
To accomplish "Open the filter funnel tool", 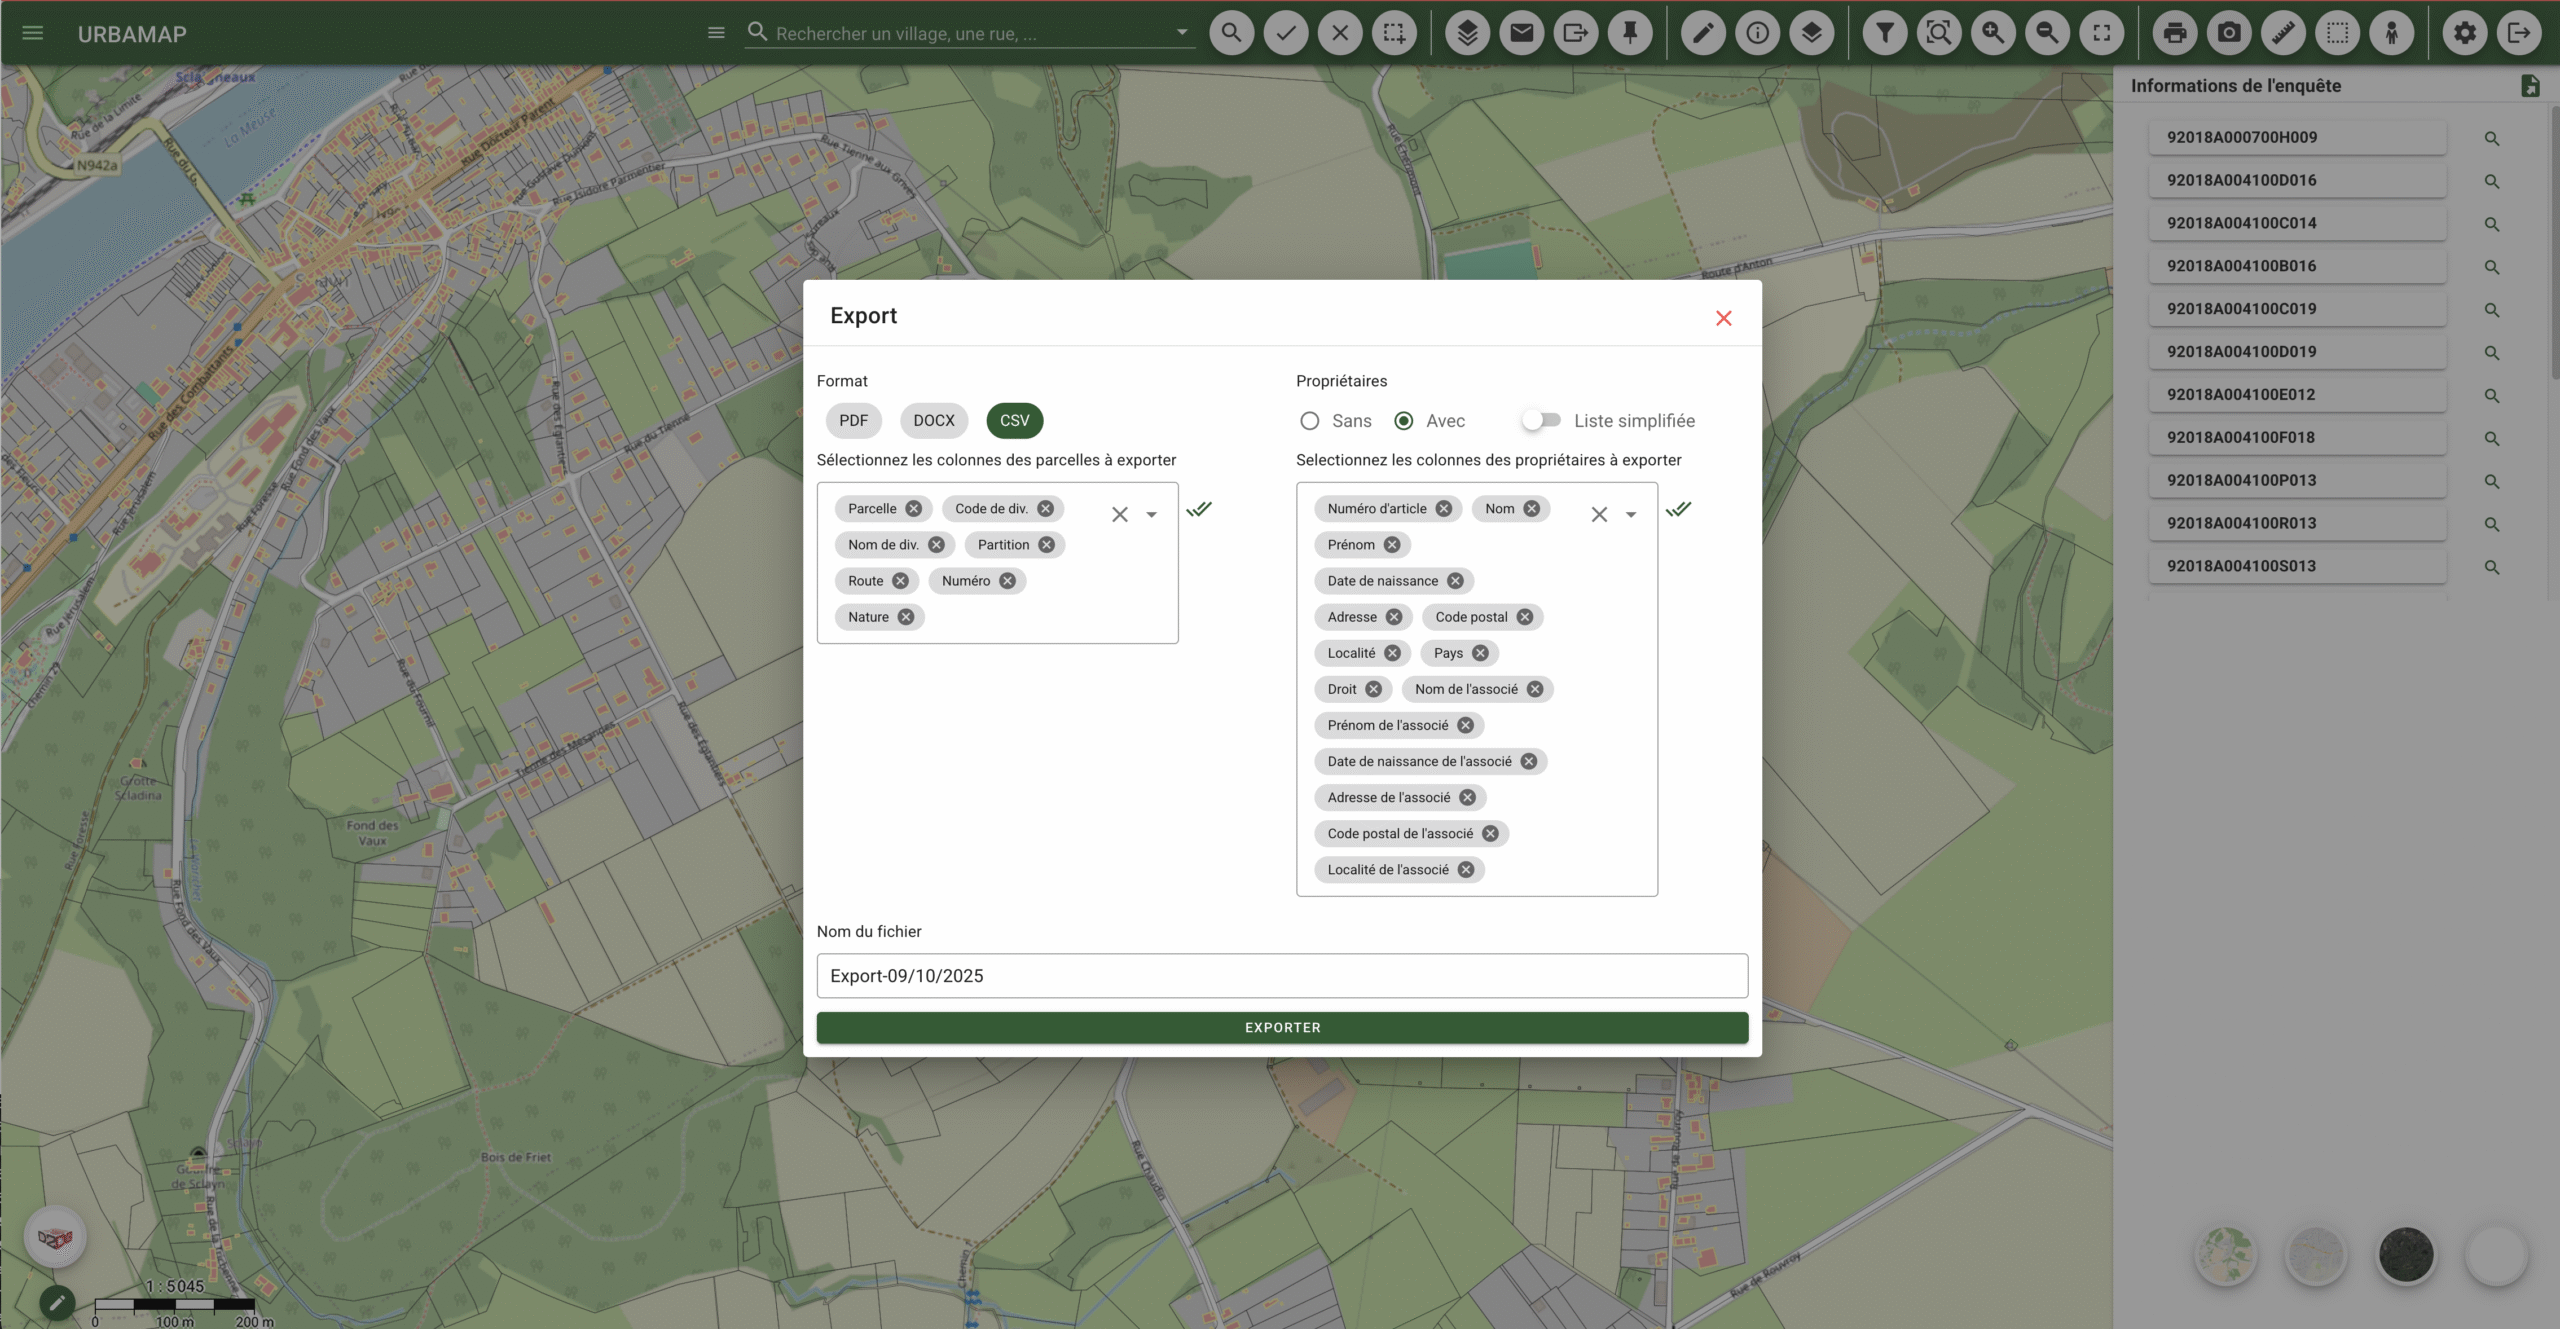I will pos(1884,33).
